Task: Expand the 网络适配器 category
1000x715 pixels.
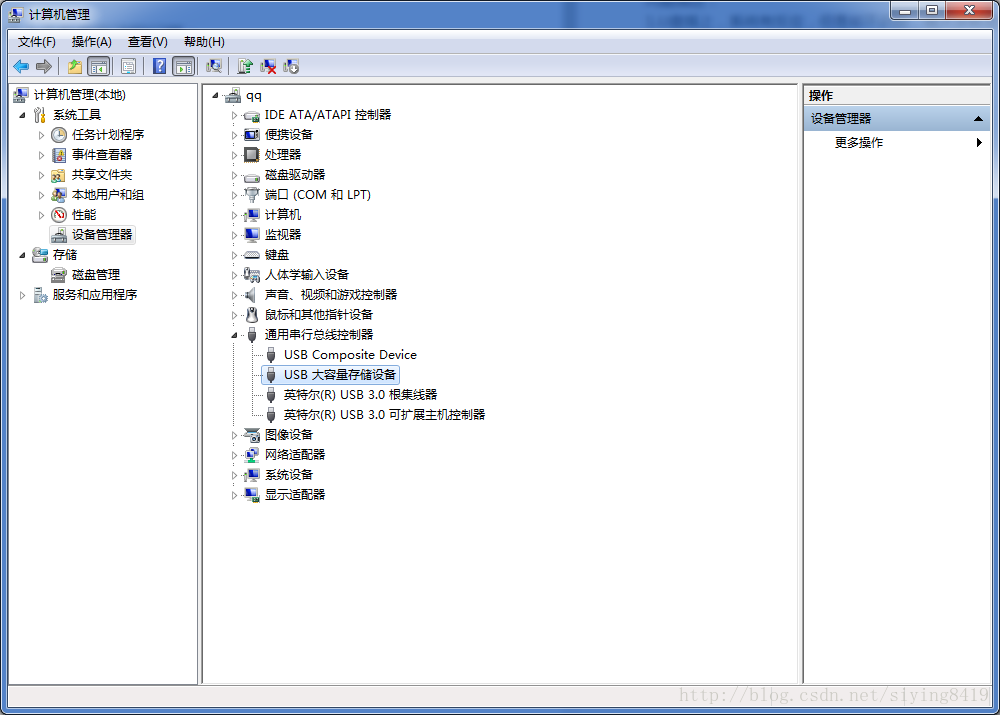Action: pyautogui.click(x=234, y=455)
